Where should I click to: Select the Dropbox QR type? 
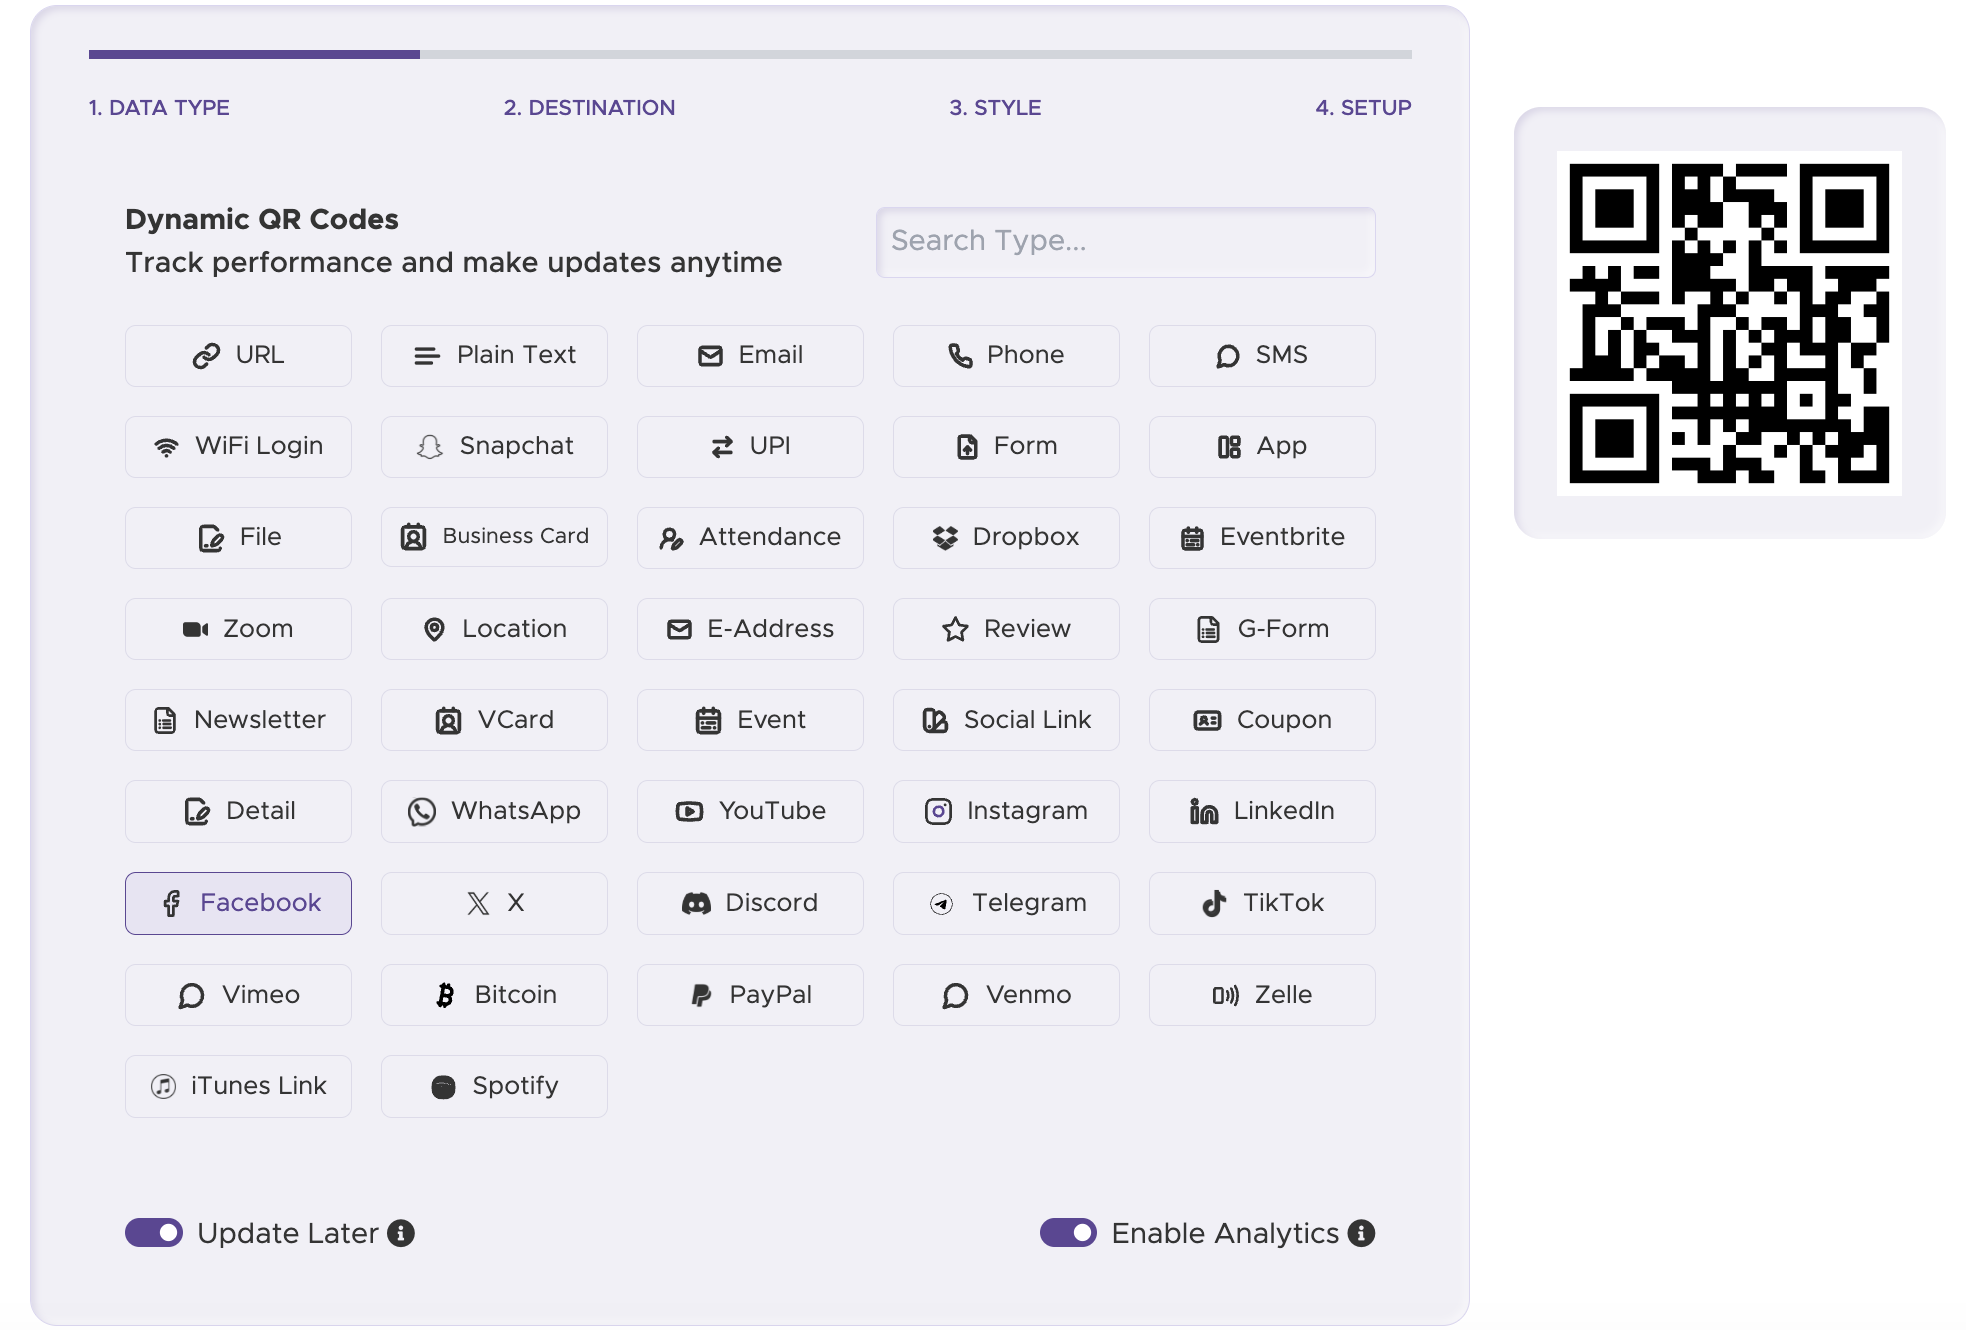point(1005,537)
